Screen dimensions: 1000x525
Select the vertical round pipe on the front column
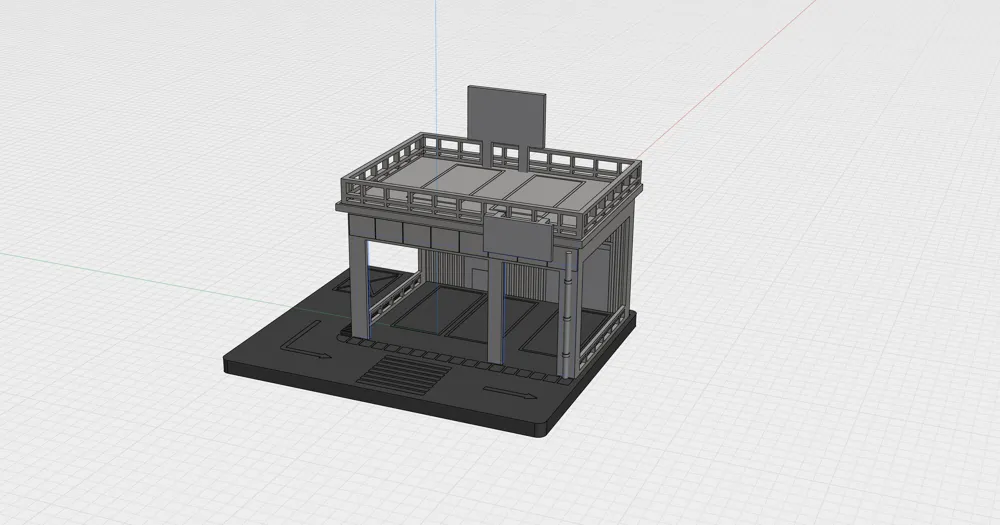(568, 314)
